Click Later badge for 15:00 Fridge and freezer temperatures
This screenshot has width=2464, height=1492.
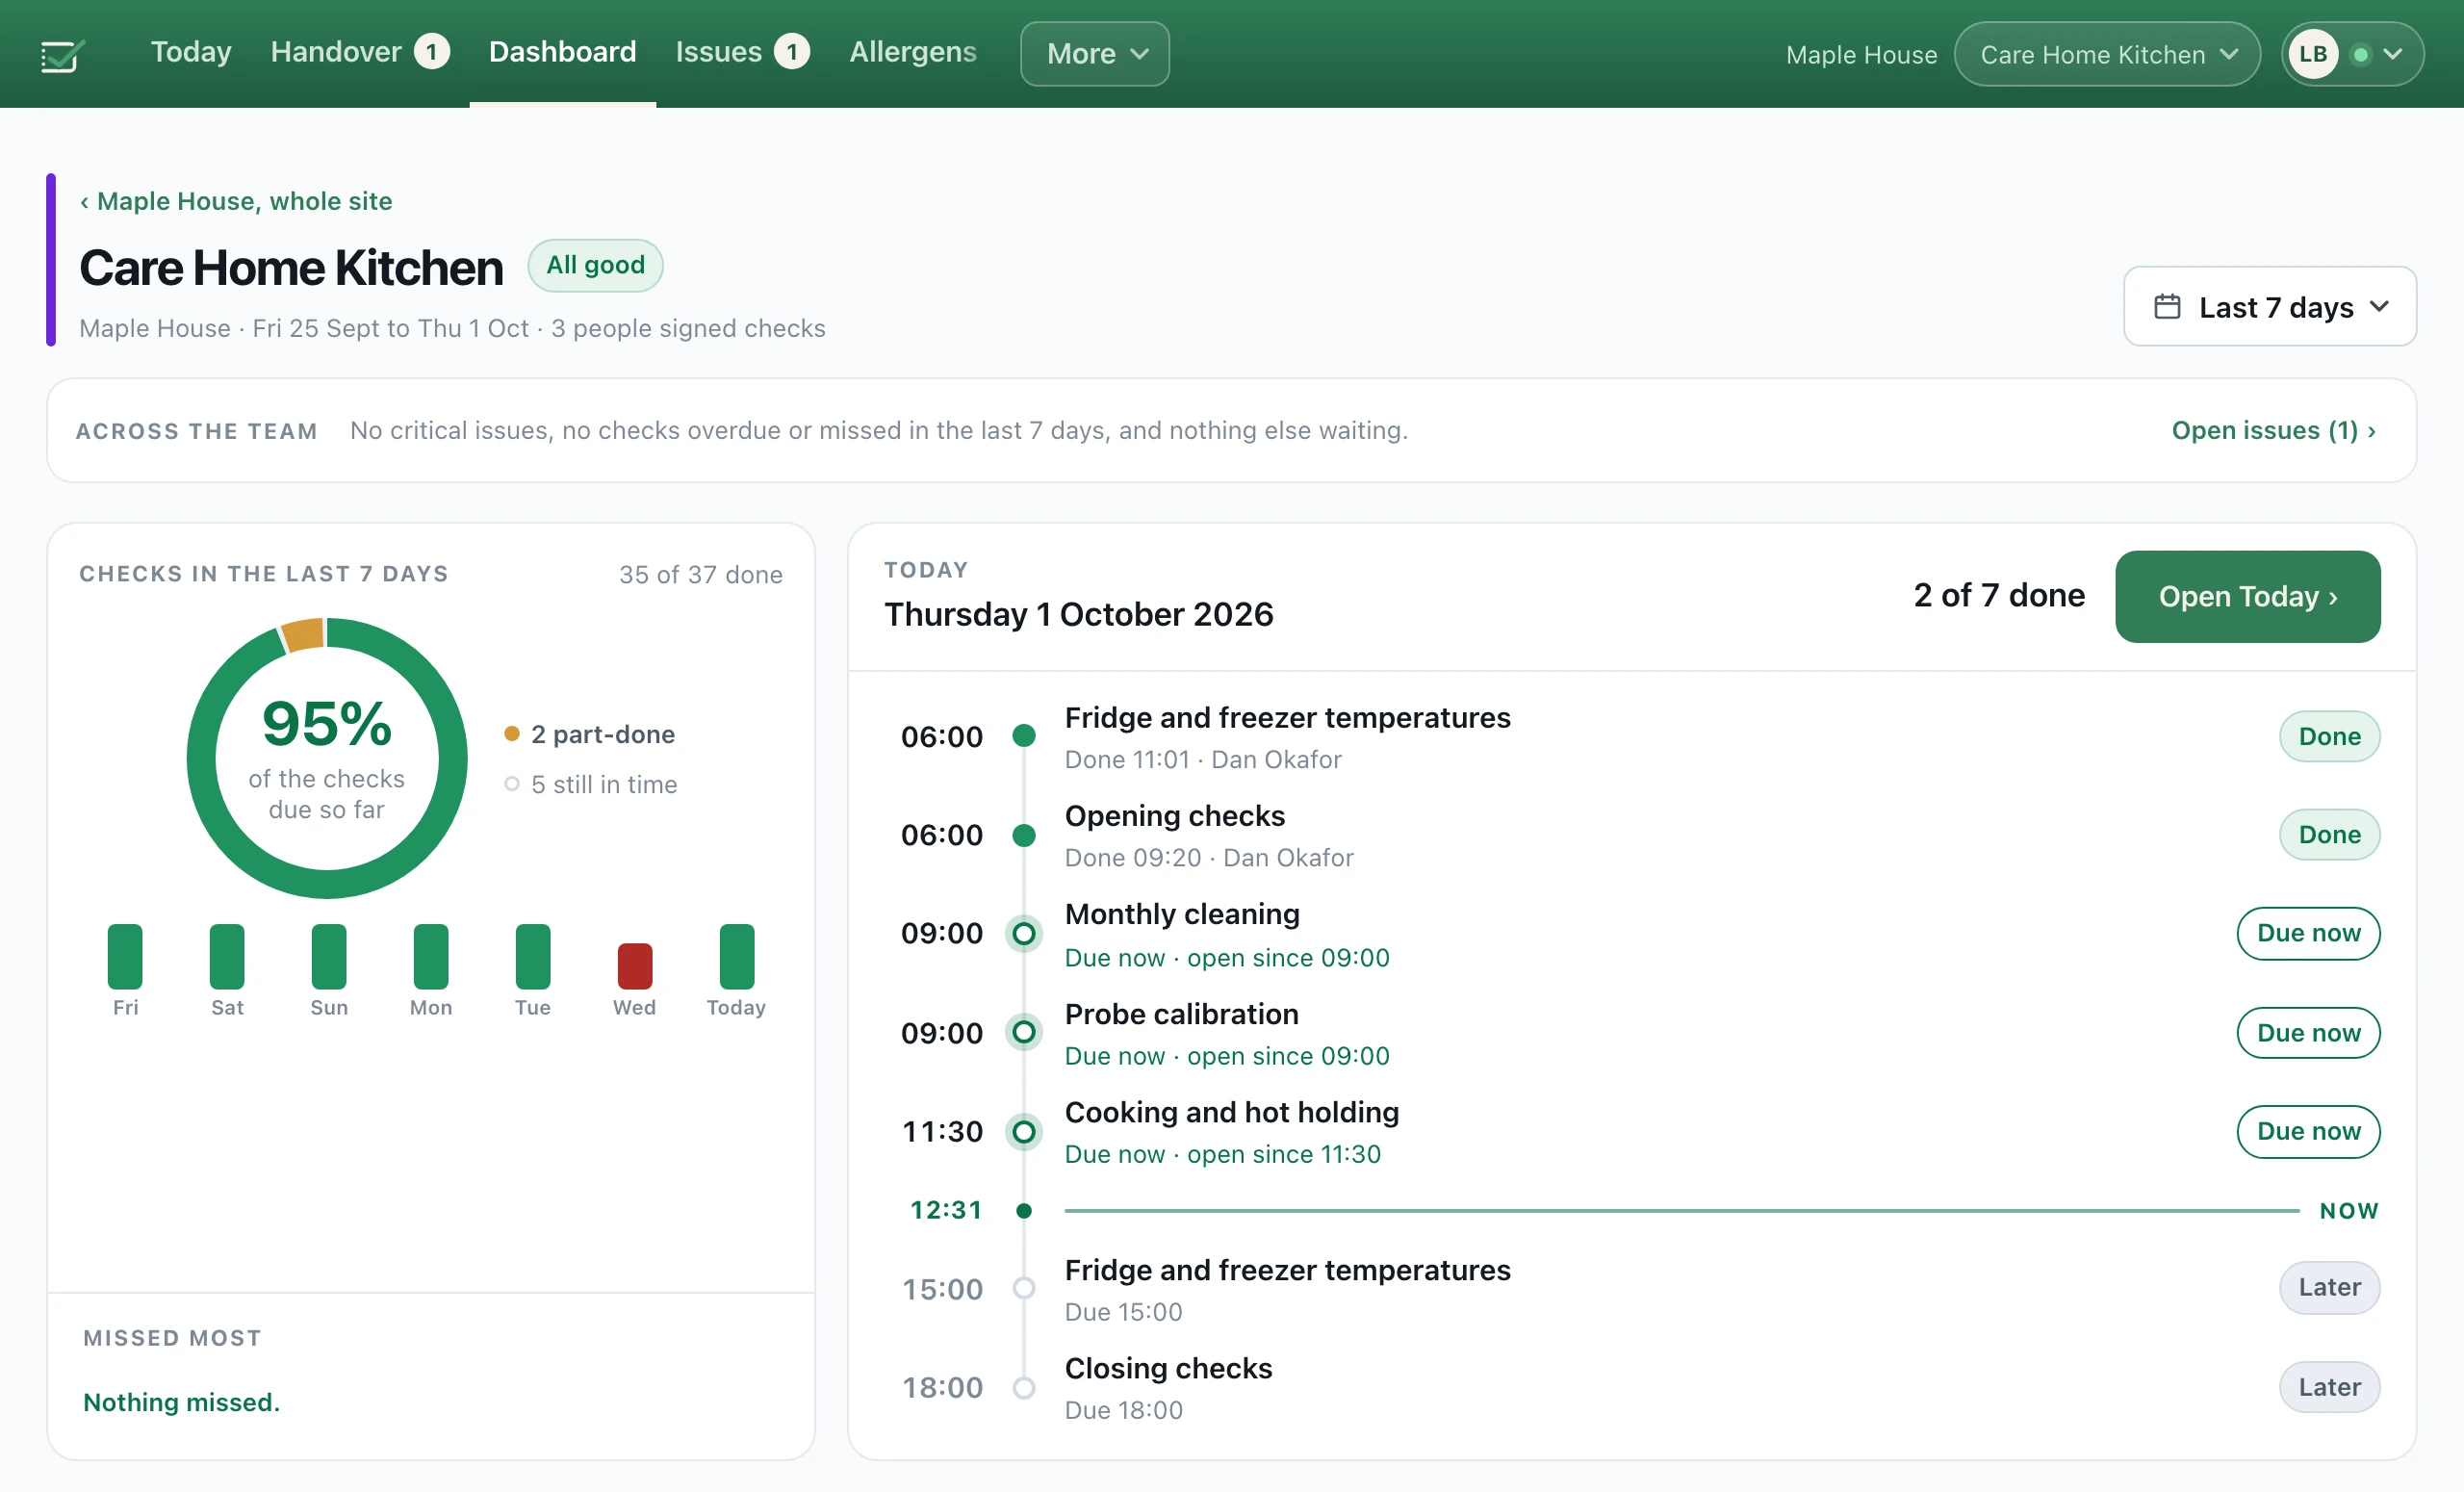coord(2329,1287)
